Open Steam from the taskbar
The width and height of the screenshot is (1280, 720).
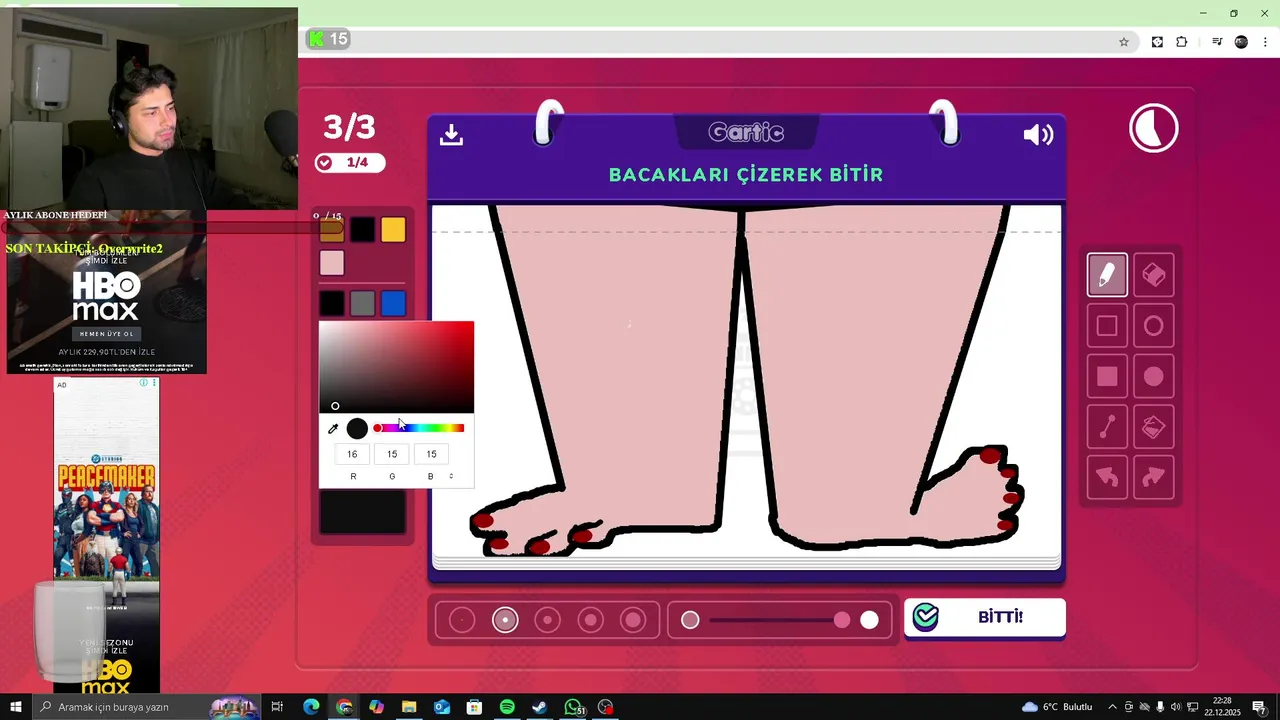click(539, 707)
